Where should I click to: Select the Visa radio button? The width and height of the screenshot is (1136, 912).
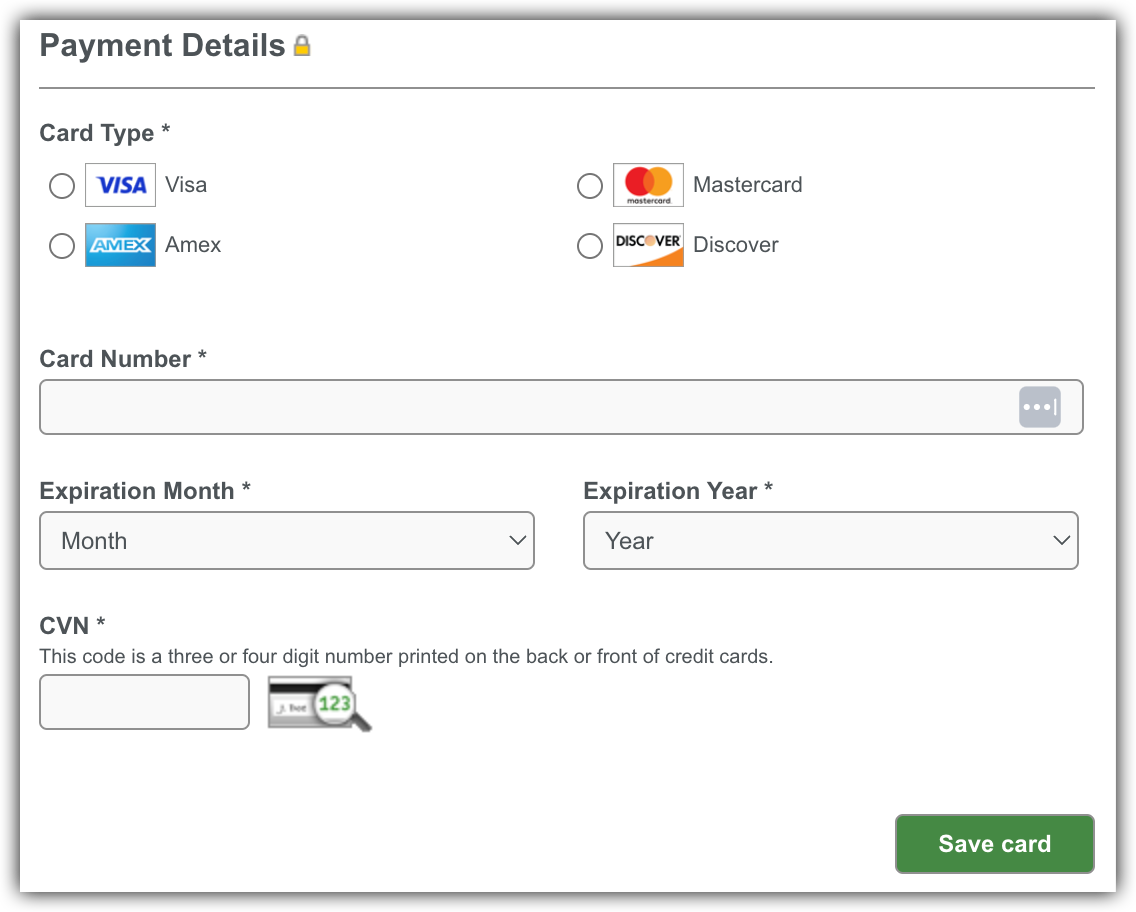(61, 185)
